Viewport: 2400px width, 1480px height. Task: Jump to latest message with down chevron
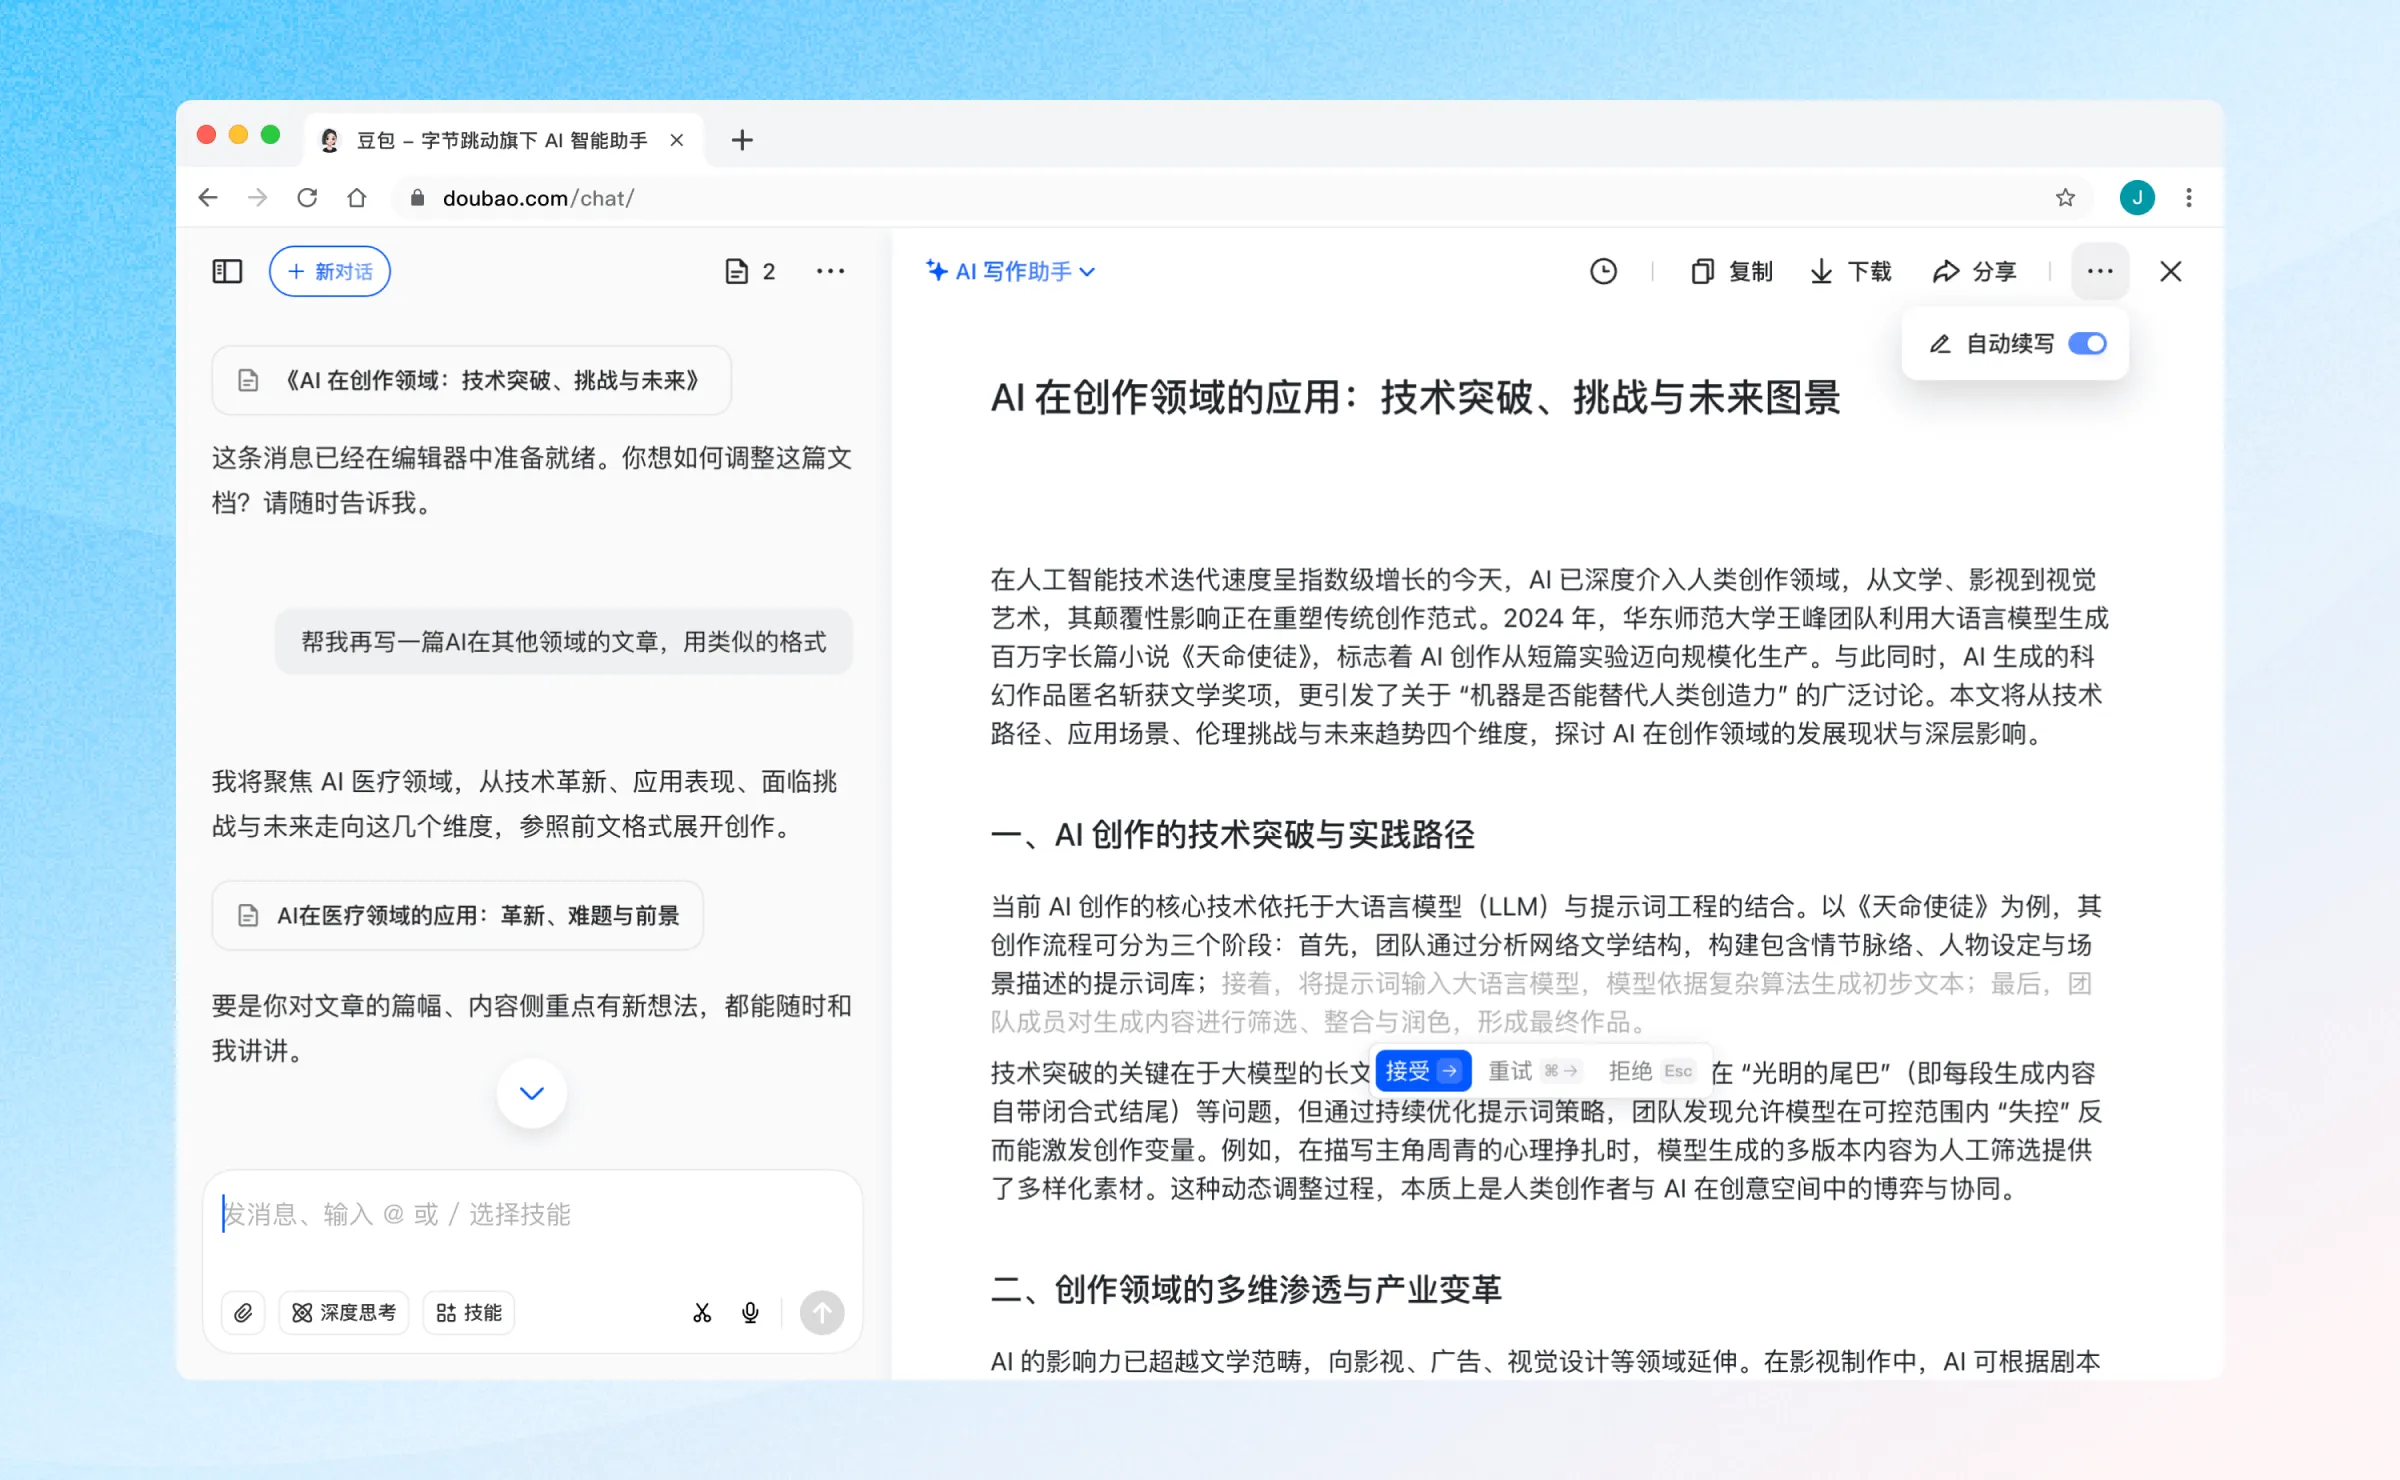point(532,1093)
